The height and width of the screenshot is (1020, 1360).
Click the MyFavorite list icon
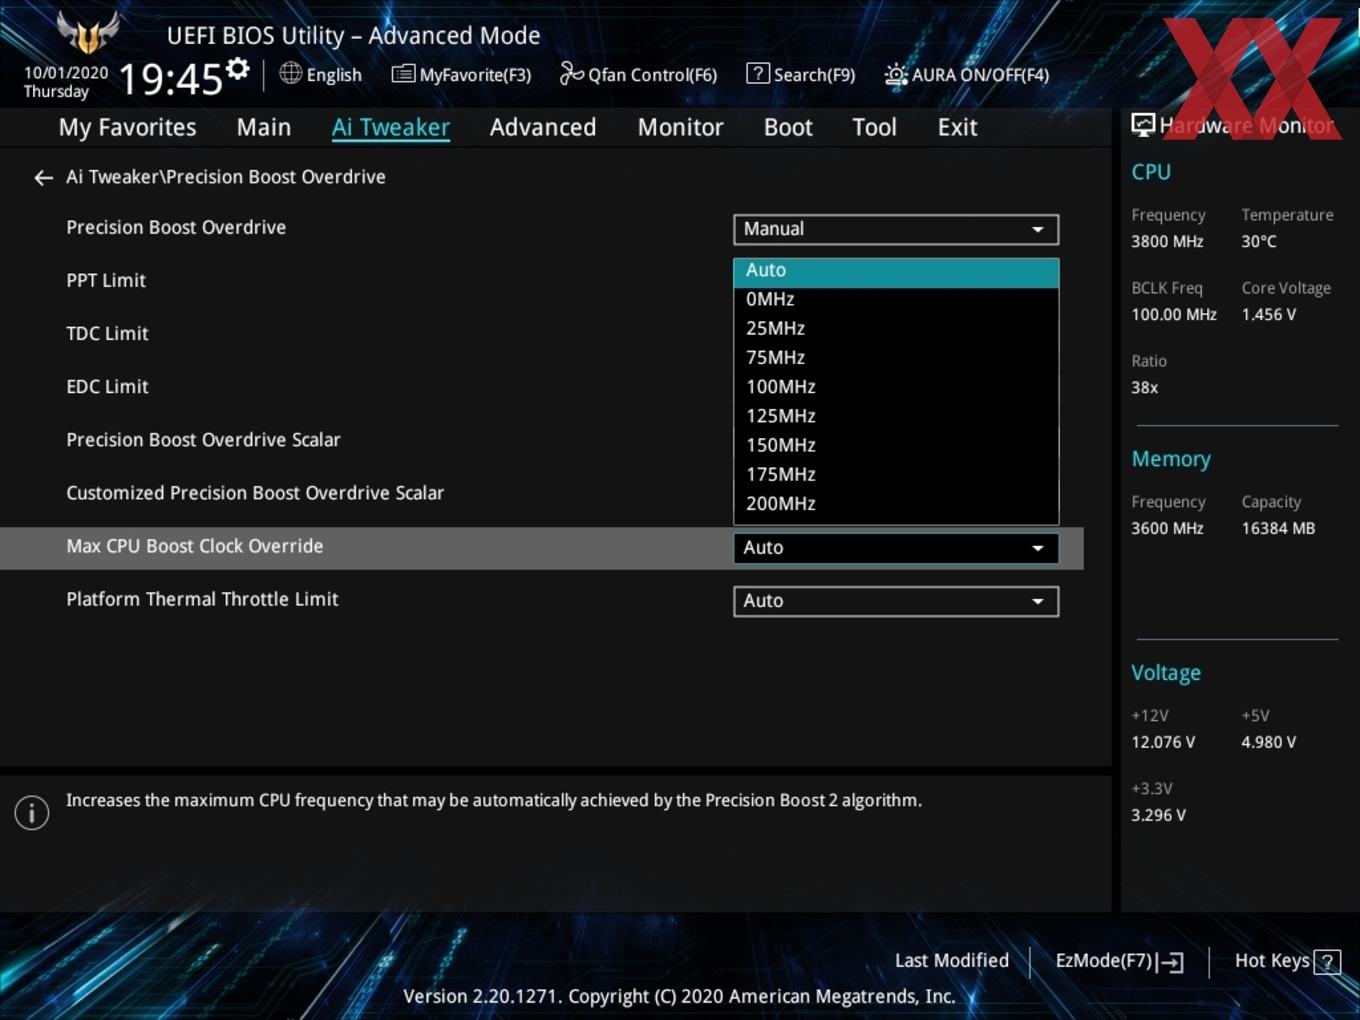(x=403, y=74)
